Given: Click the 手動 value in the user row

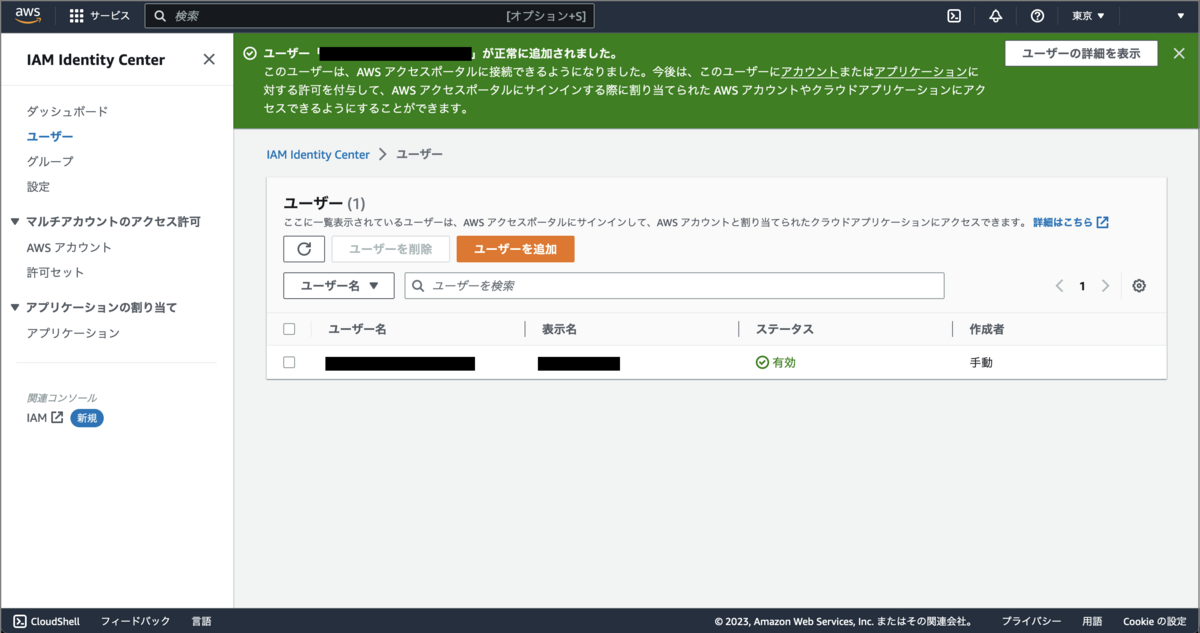Looking at the screenshot, I should 981,363.
